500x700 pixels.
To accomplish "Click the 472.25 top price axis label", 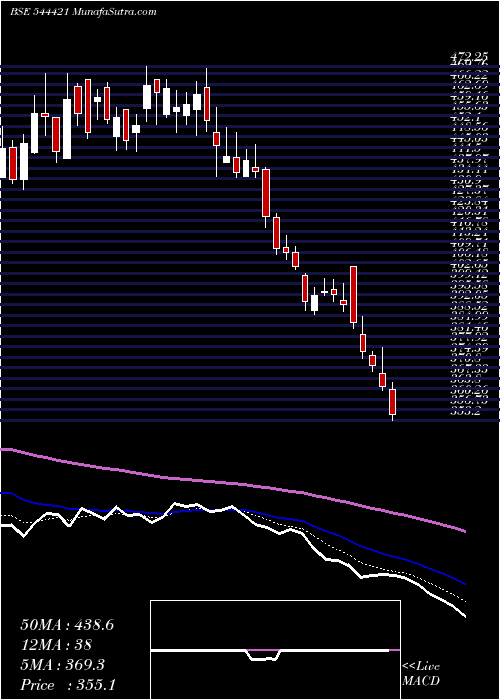I will [x=468, y=56].
